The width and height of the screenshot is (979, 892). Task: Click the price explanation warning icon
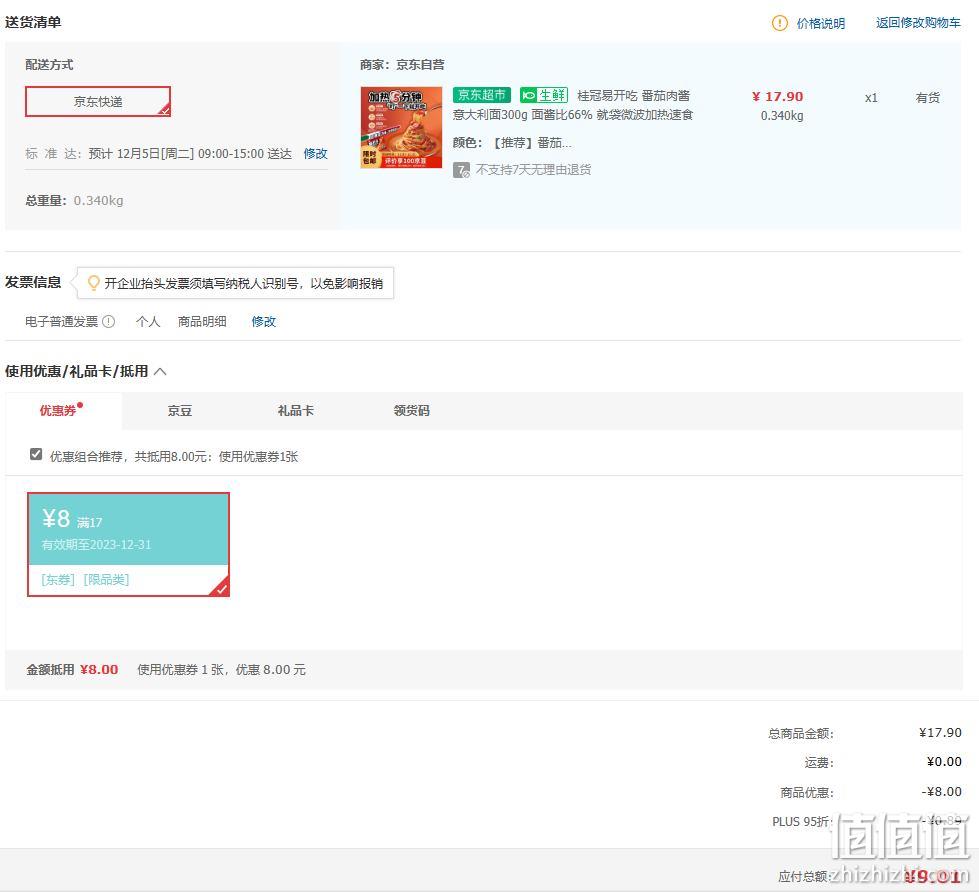coord(779,23)
